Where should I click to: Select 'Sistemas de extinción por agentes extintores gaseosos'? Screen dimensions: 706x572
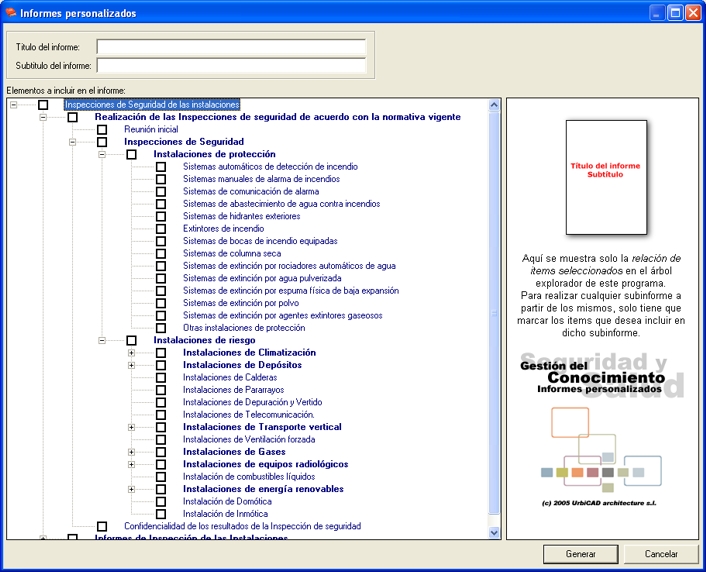282,315
